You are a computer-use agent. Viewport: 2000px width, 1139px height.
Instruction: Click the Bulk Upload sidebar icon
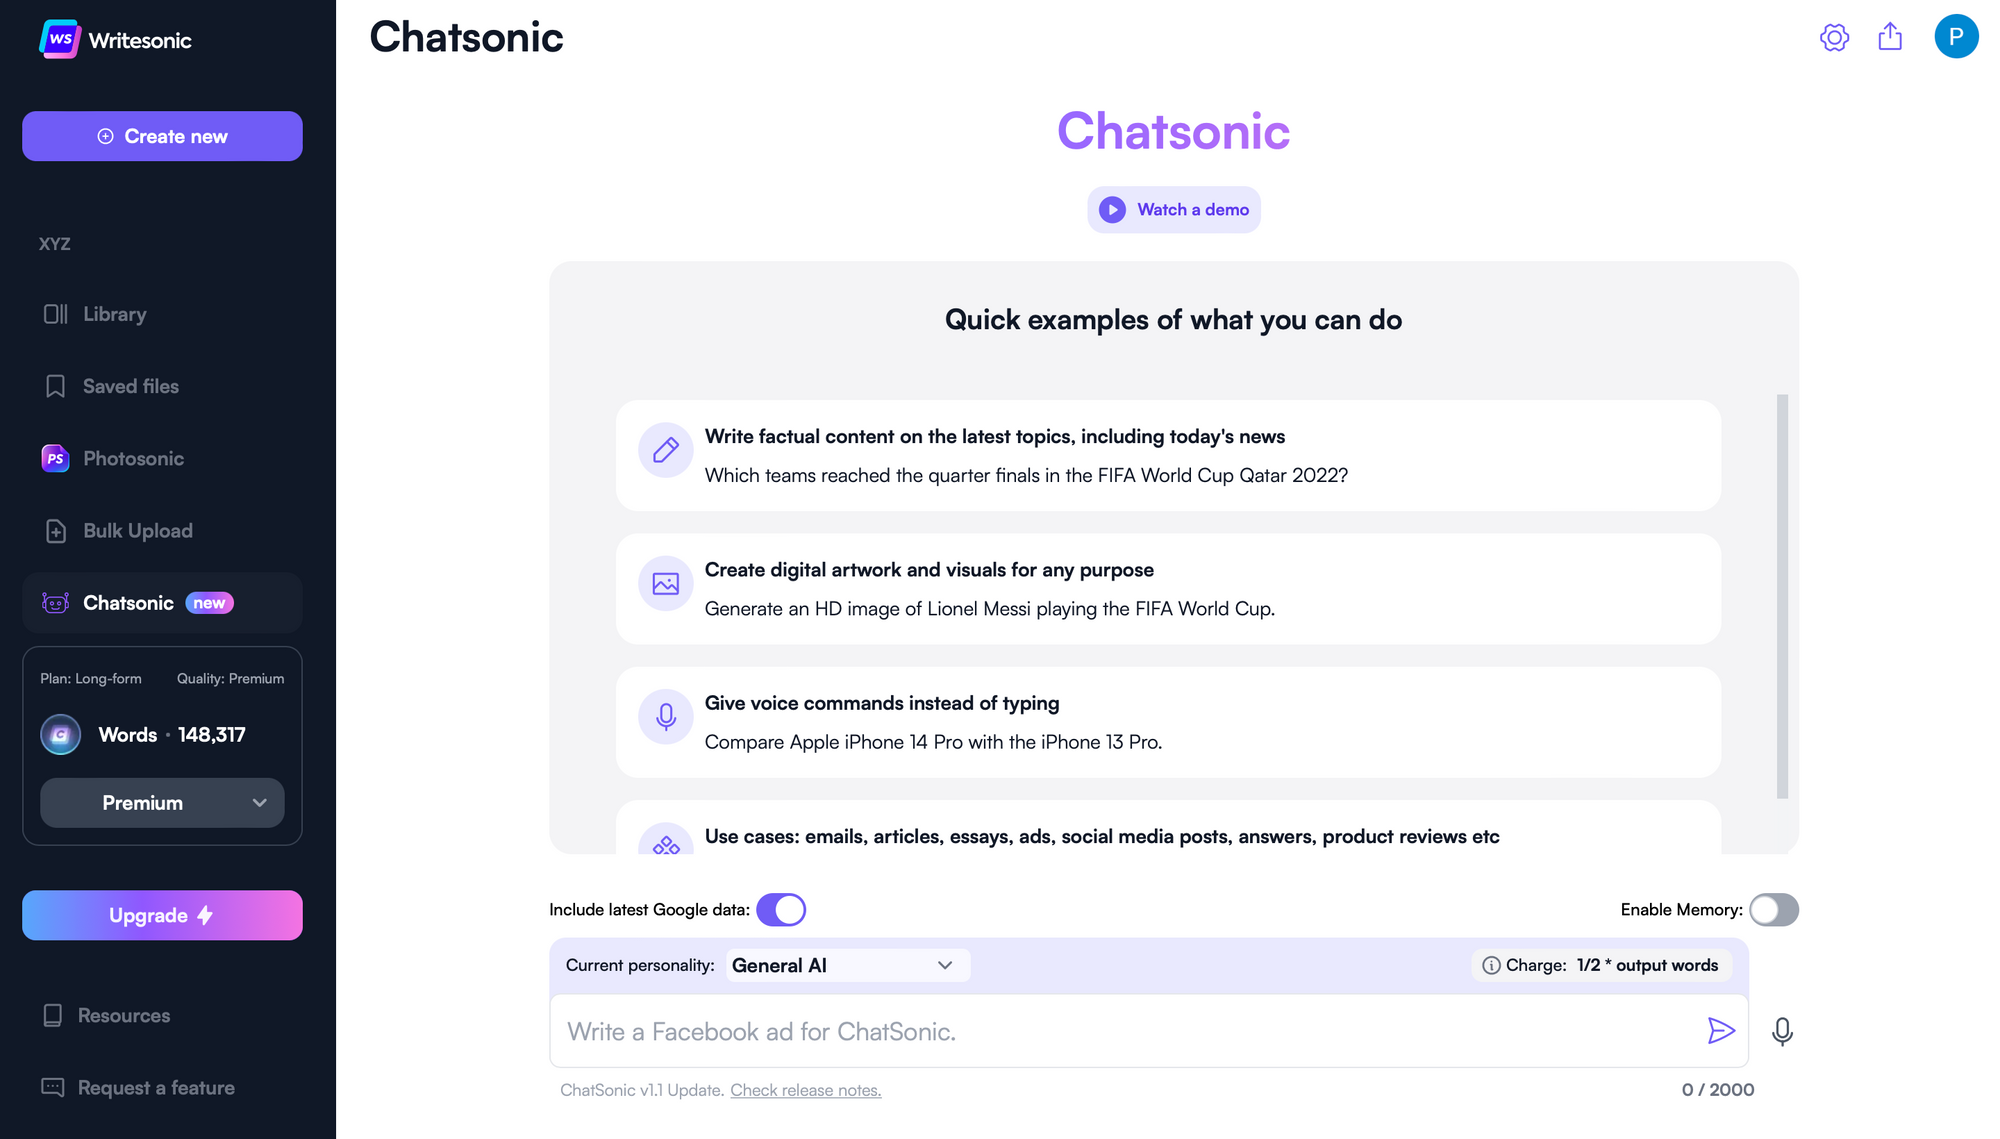[x=55, y=529]
